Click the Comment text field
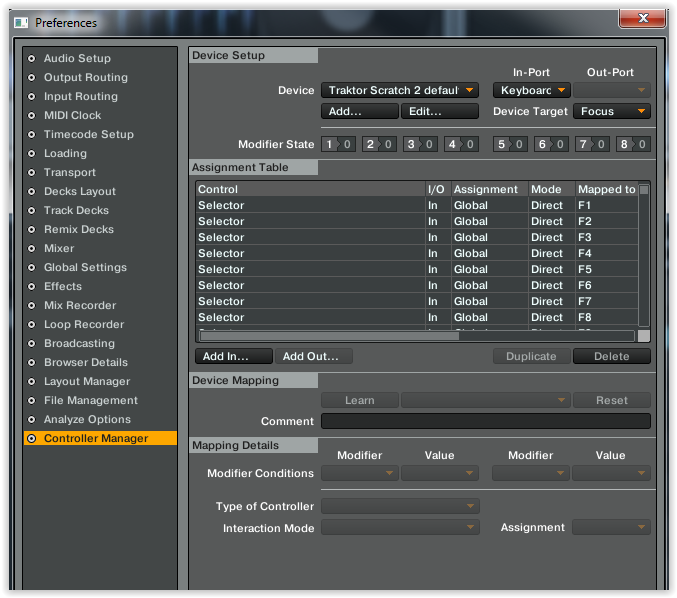 click(485, 422)
